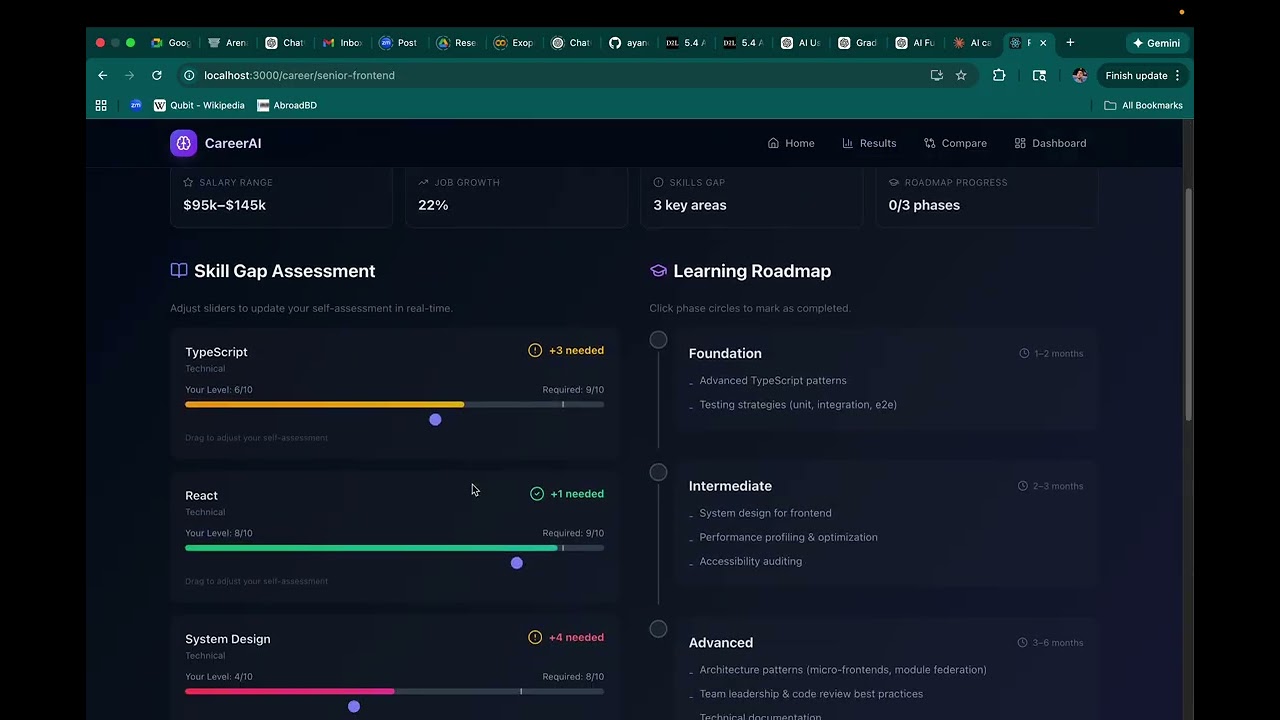1280x720 pixels.
Task: Click the page vertical scrollbar
Action: tap(1188, 304)
